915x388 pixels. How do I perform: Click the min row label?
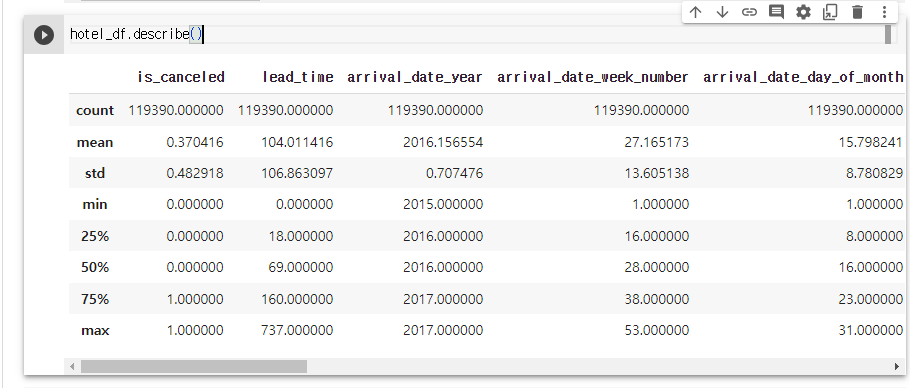95,204
